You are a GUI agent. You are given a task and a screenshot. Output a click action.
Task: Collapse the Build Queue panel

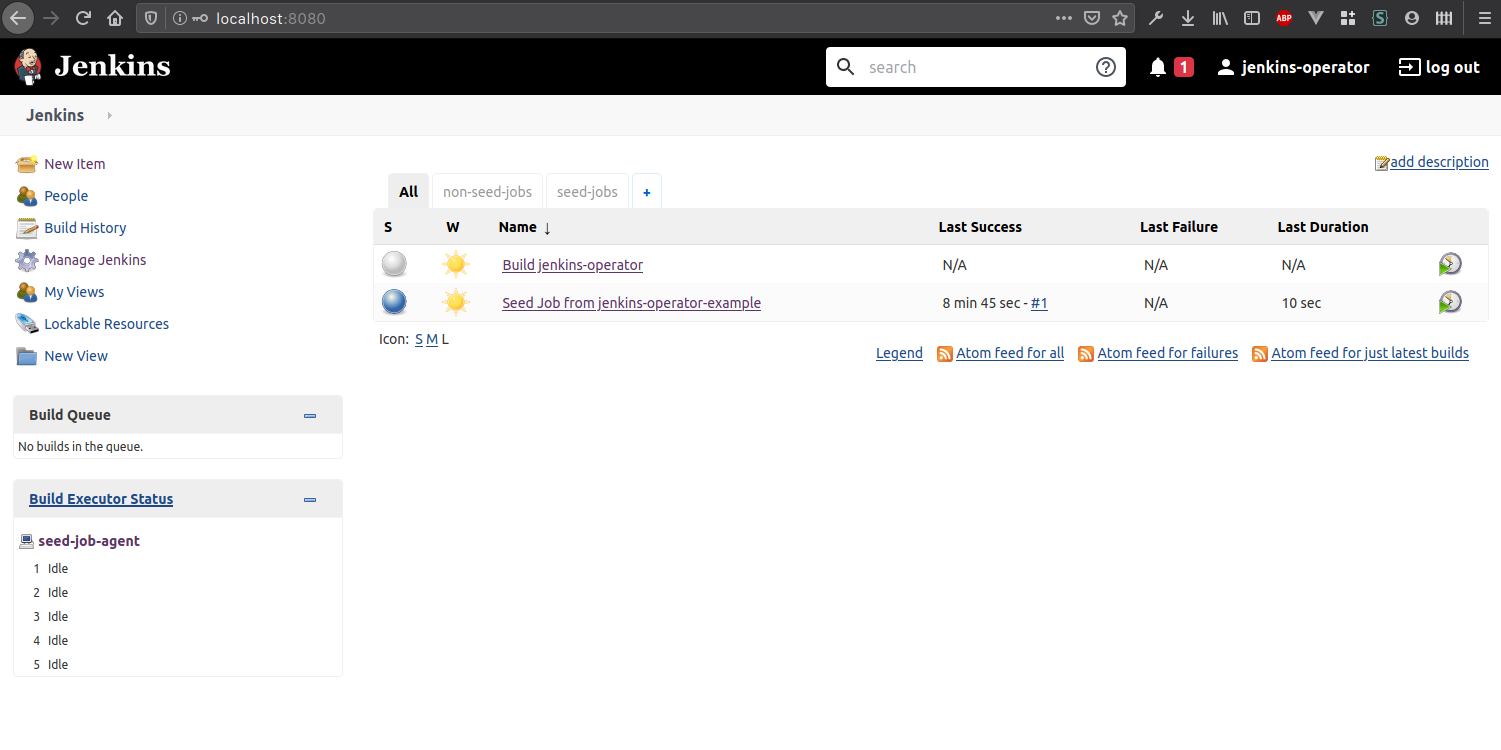click(309, 414)
